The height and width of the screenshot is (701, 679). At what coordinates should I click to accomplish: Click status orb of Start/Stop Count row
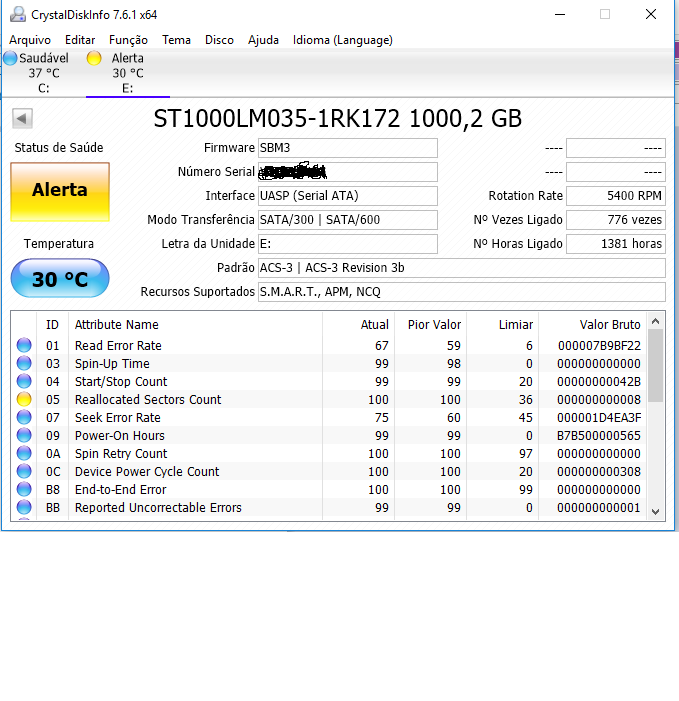point(24,381)
